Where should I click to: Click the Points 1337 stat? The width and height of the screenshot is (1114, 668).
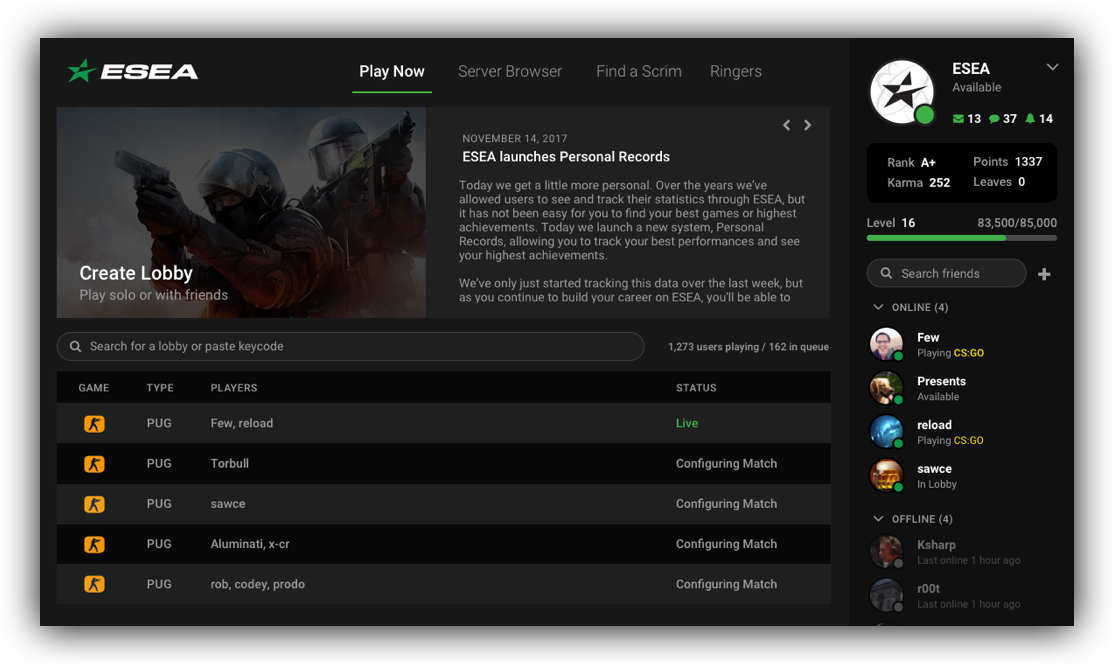1007,162
